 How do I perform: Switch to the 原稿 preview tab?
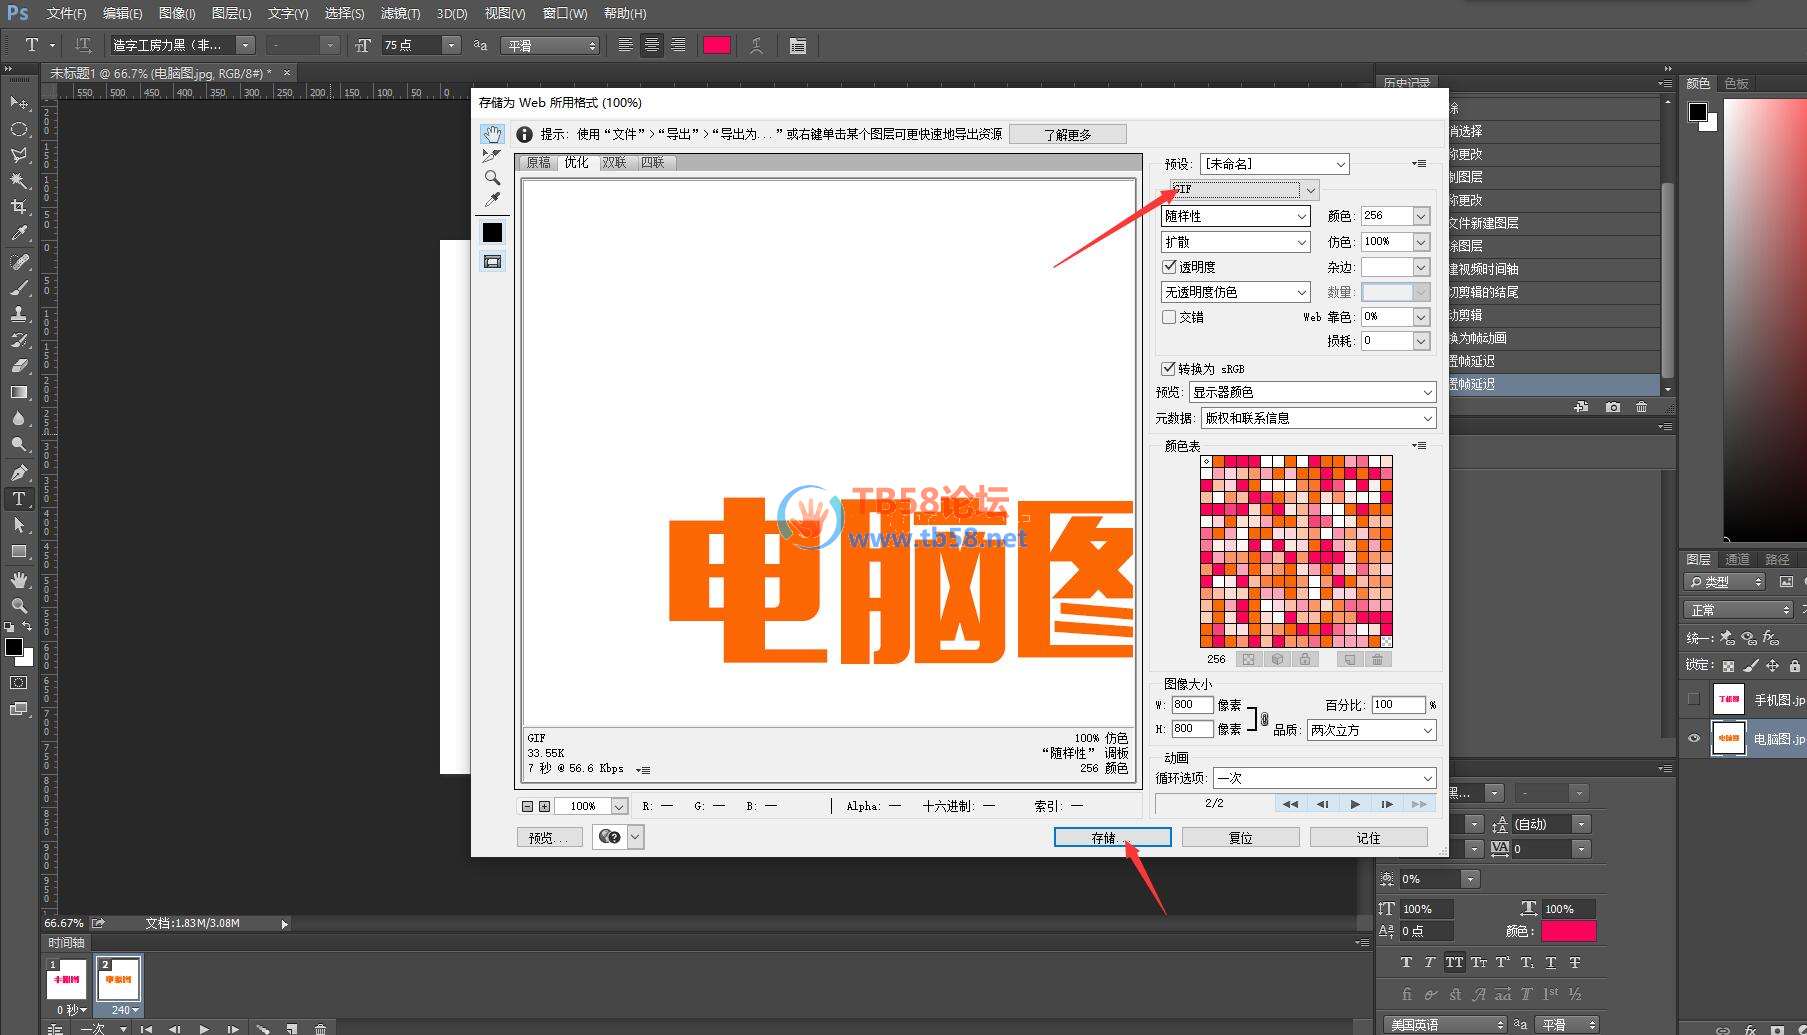(x=539, y=162)
